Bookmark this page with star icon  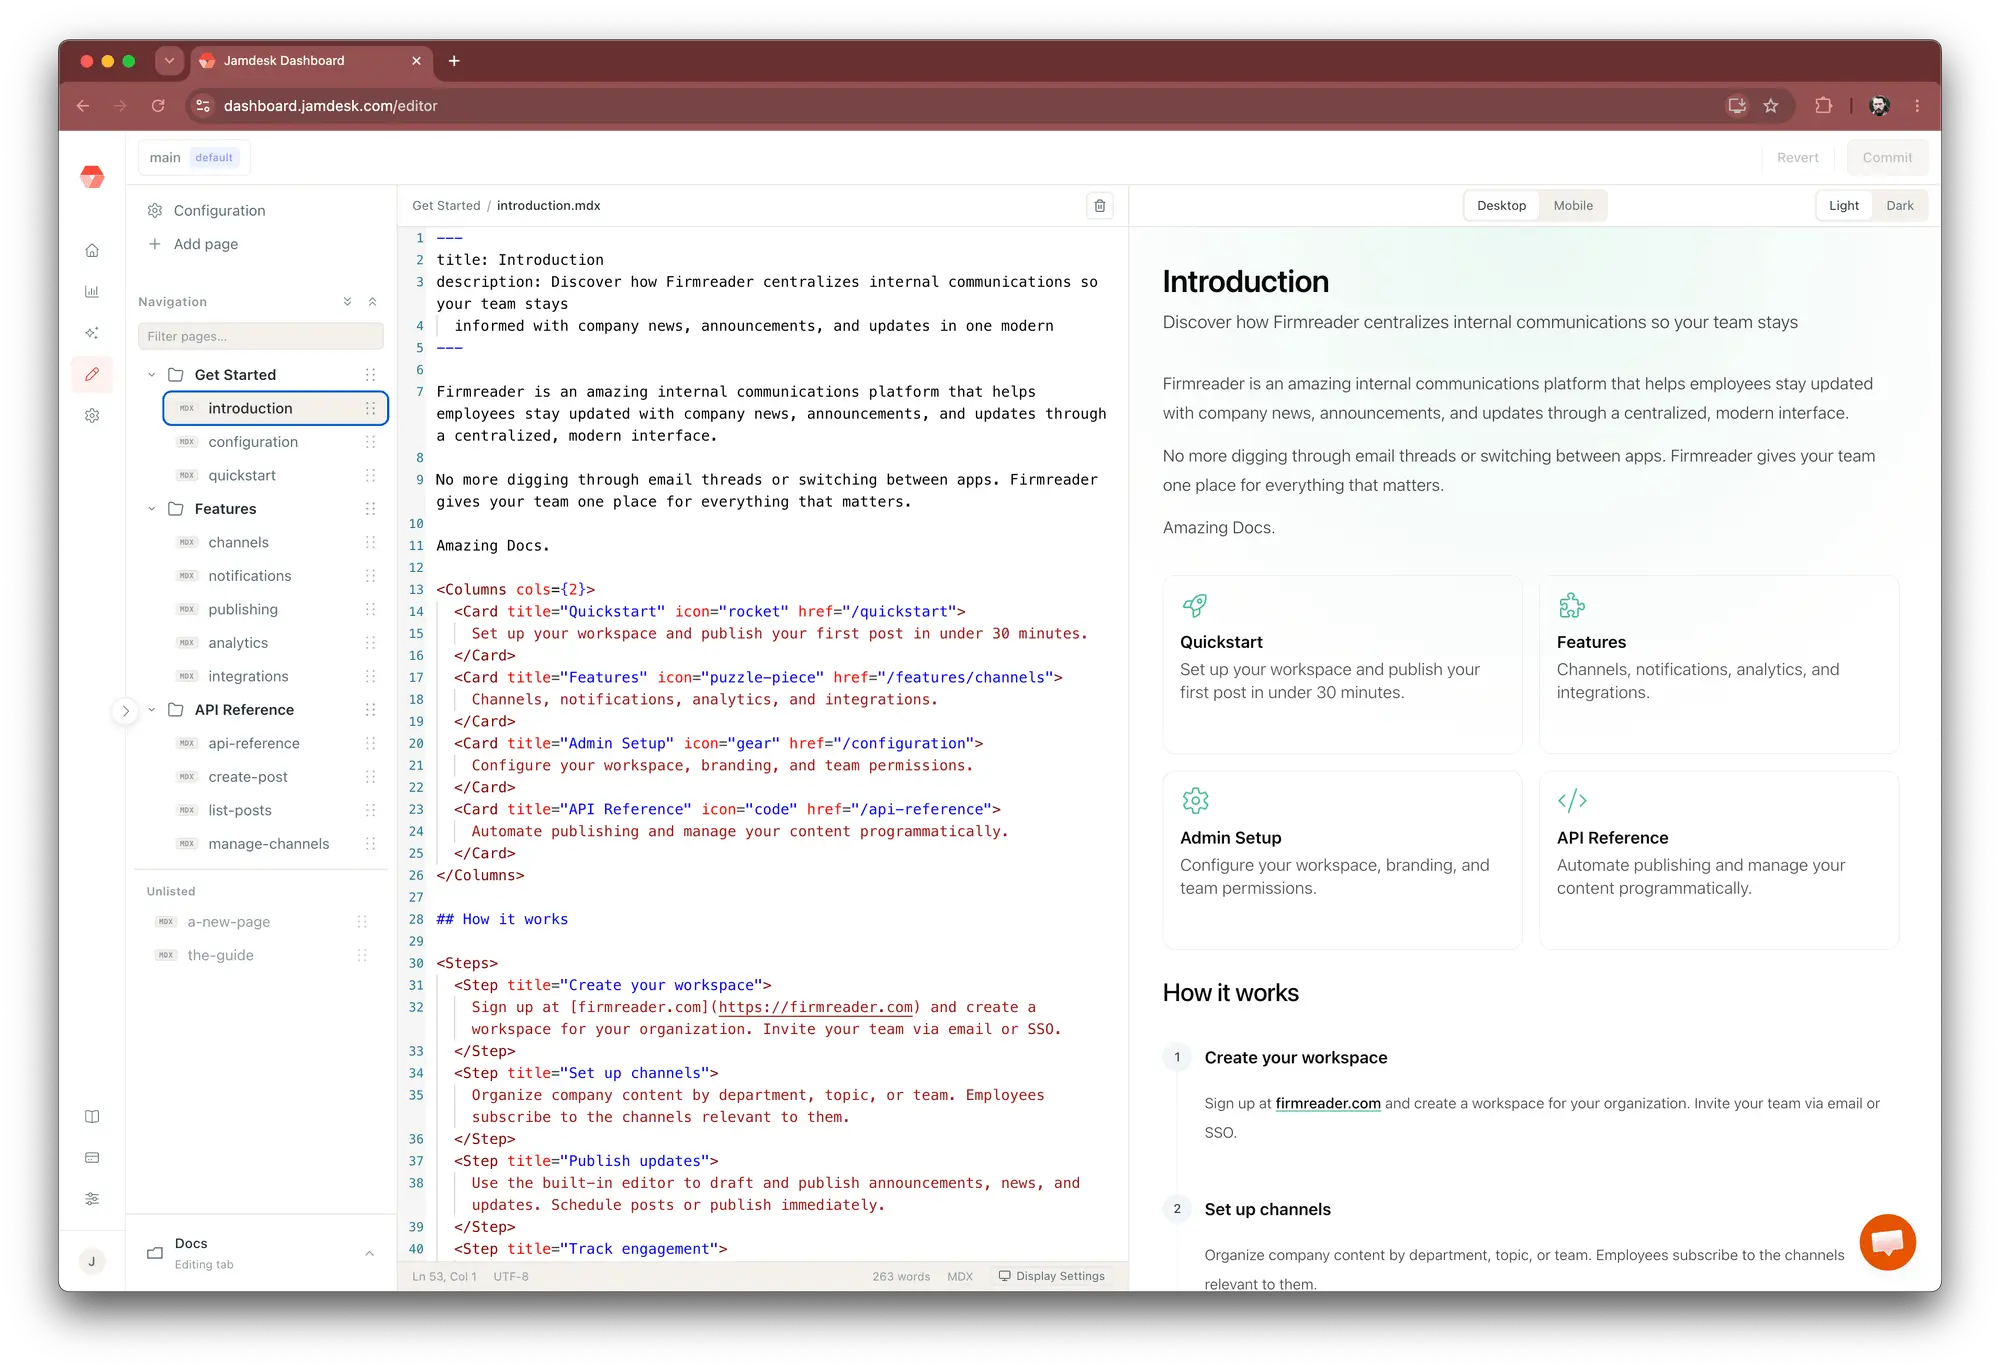coord(1770,105)
